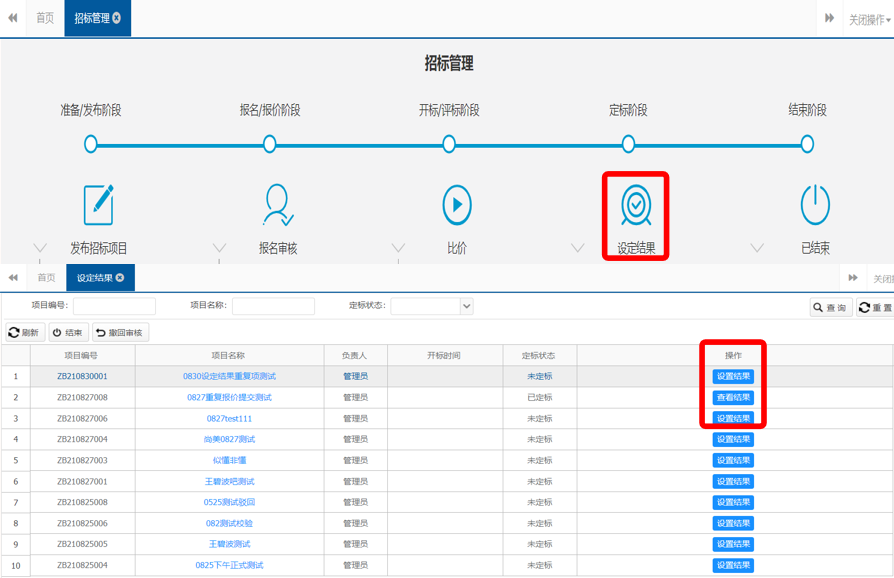Click the 比价 play icon
This screenshot has width=894, height=578.
coord(457,205)
